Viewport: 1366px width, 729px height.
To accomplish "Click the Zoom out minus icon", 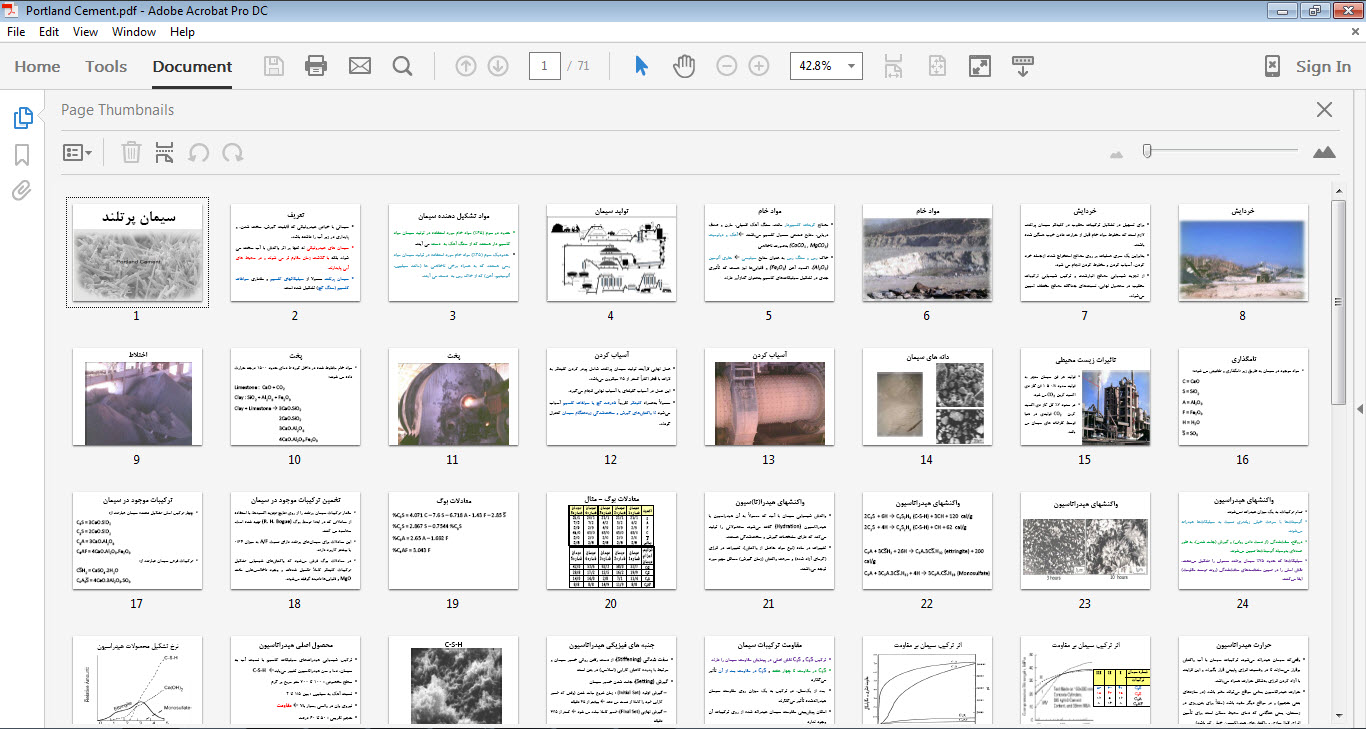I will click(727, 66).
